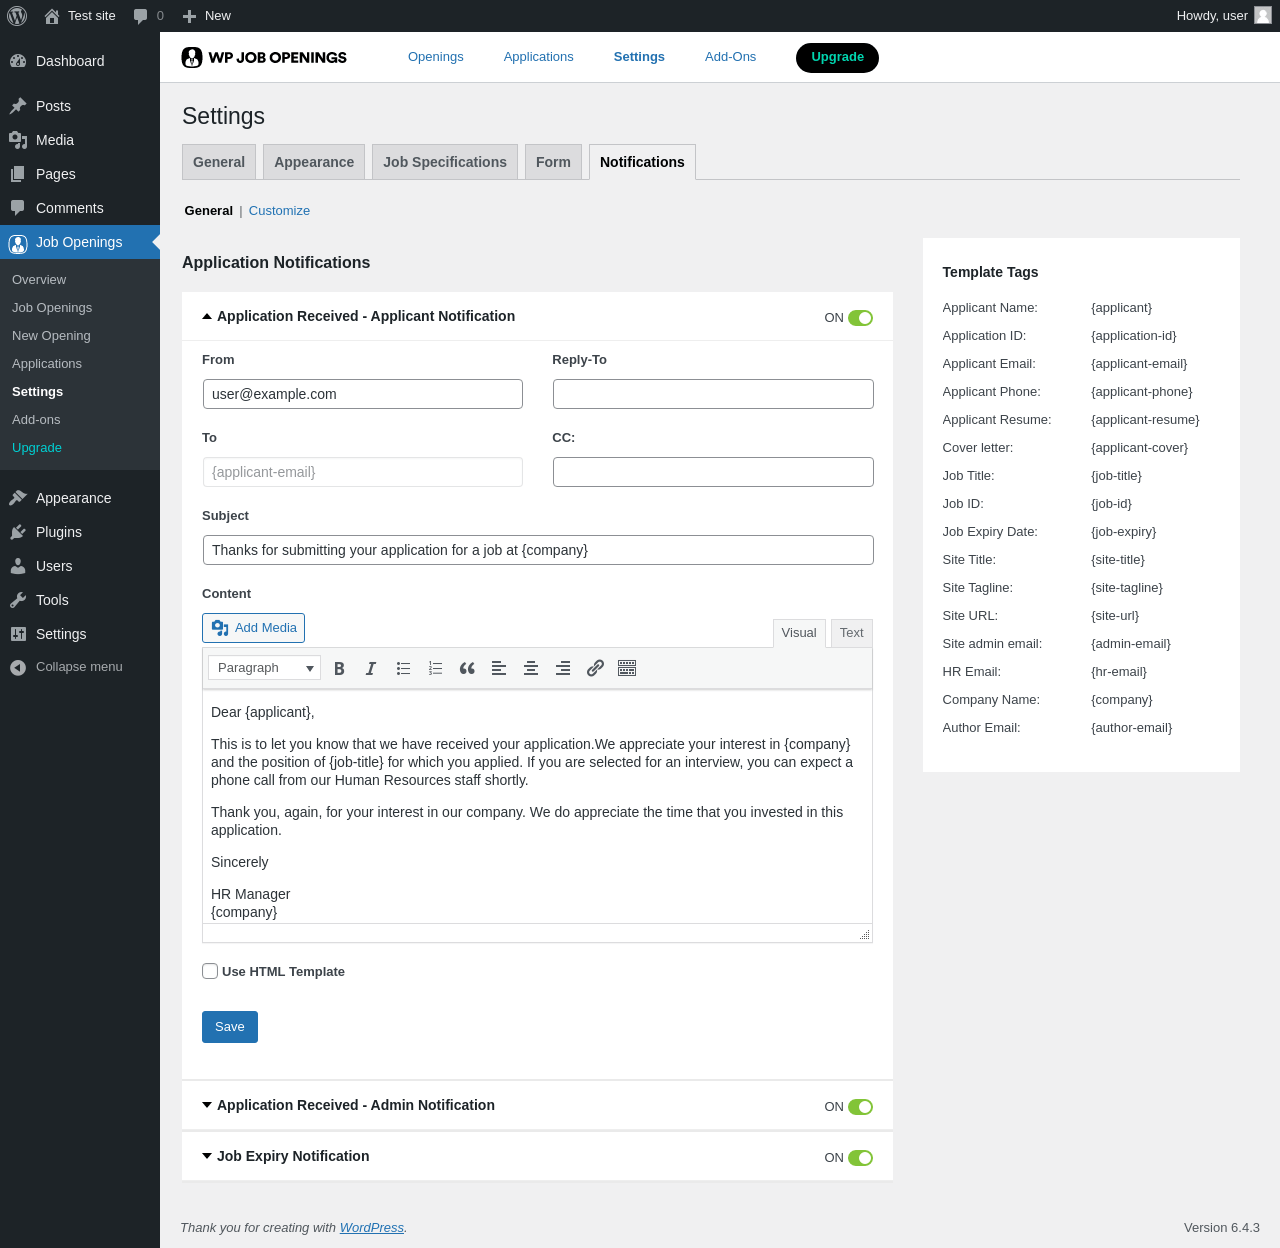Click into the Reply-To input field
The height and width of the screenshot is (1248, 1280).
[x=713, y=394]
